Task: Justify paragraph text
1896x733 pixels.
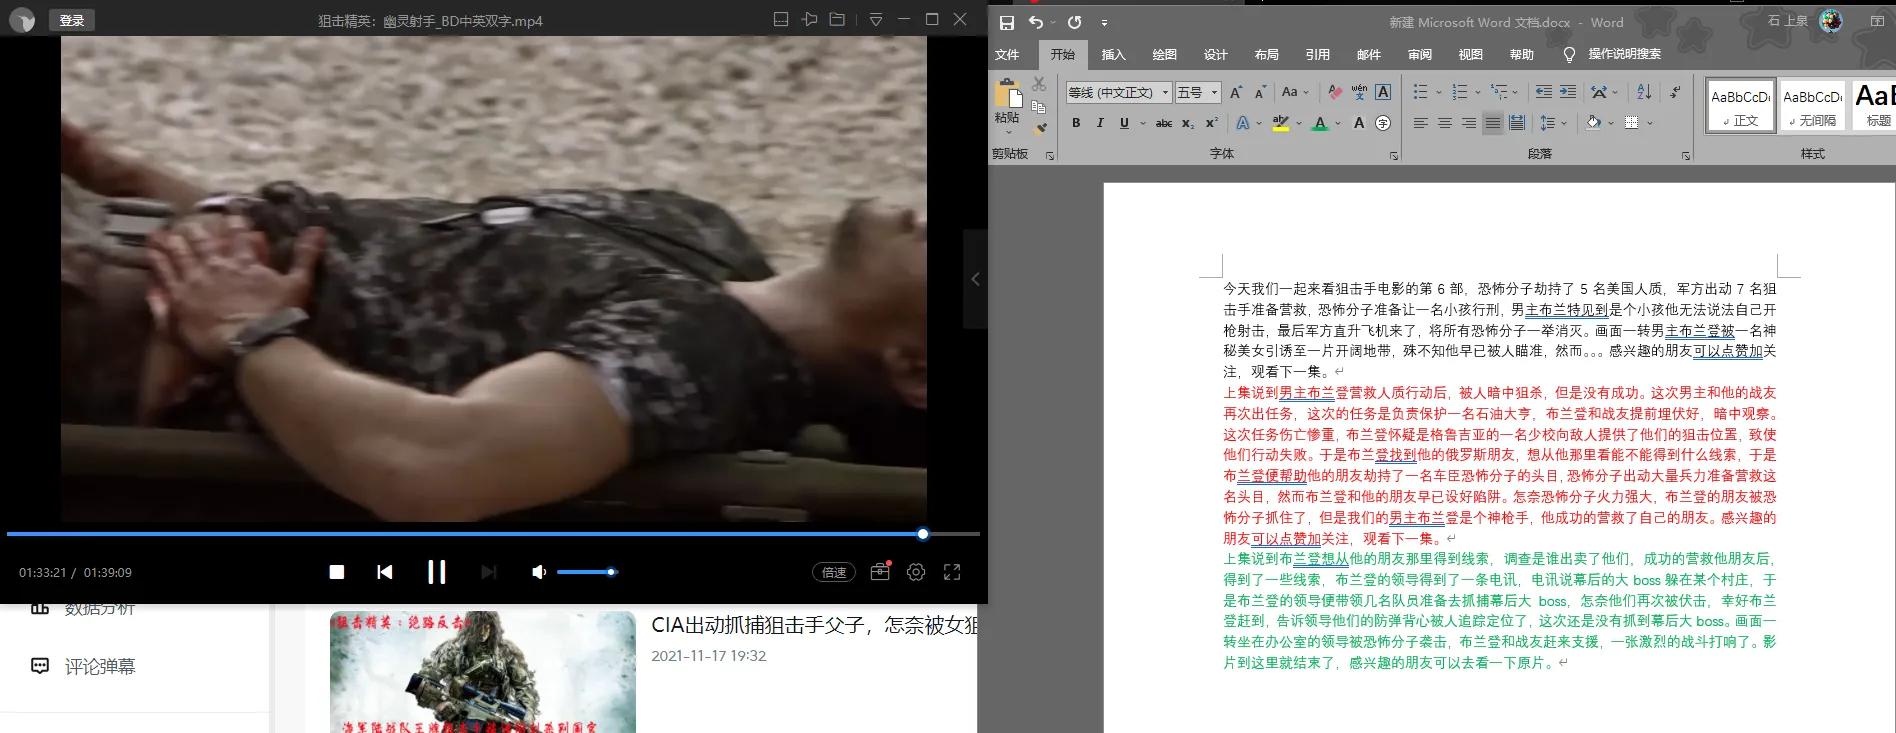Action: click(1492, 123)
